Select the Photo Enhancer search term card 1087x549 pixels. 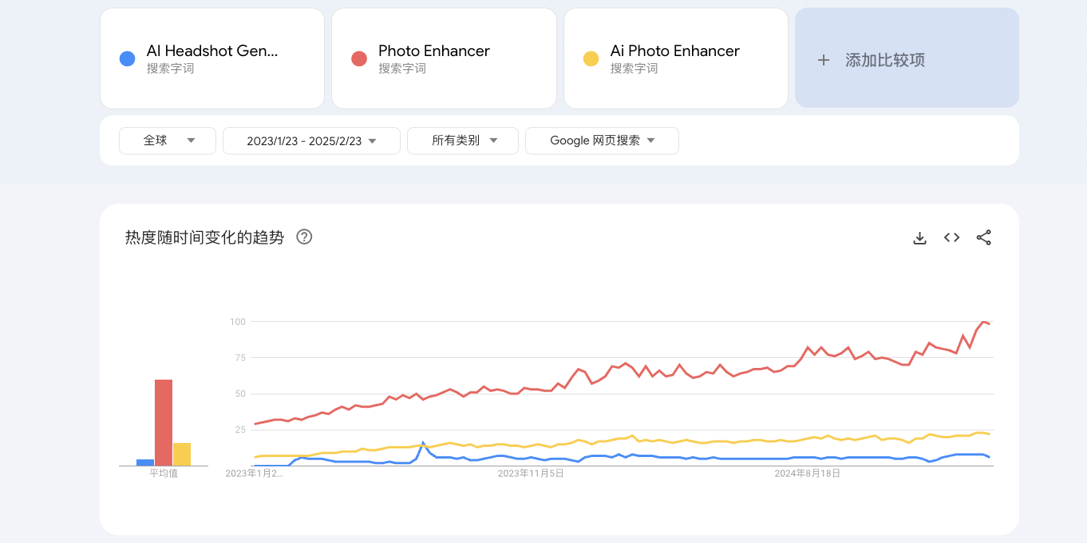444,58
